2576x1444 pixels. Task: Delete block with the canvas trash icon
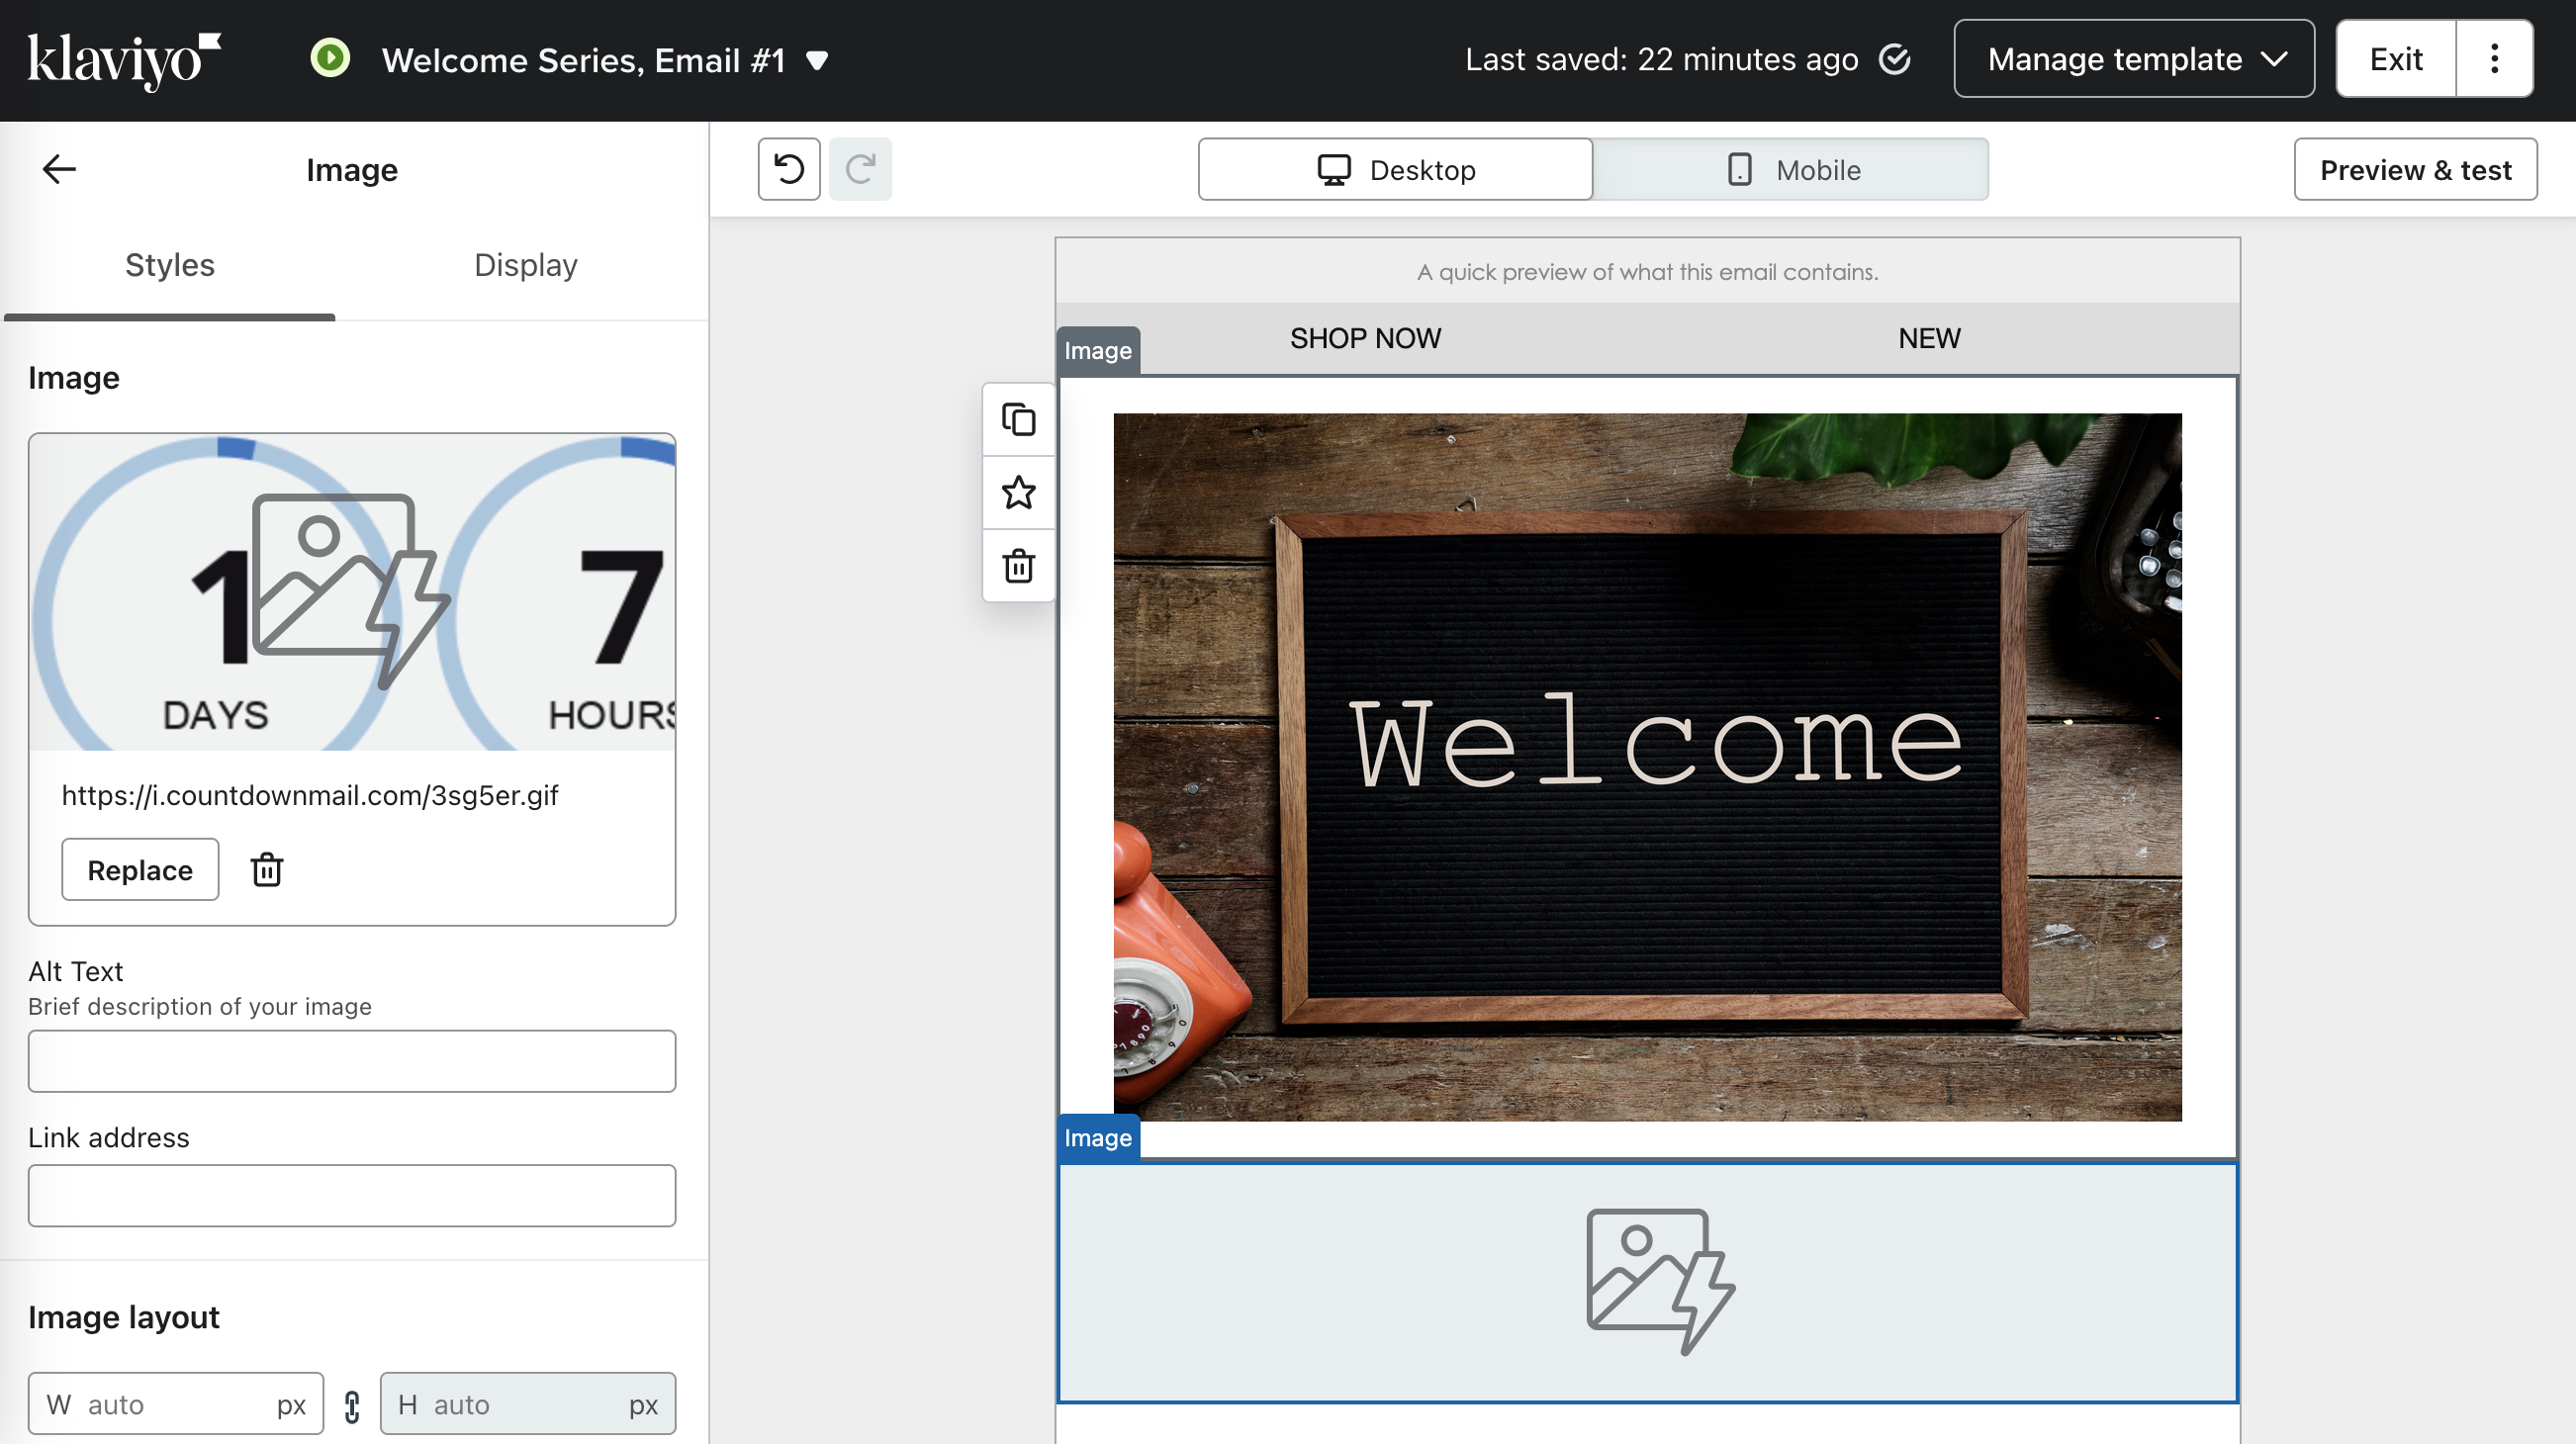(1019, 566)
